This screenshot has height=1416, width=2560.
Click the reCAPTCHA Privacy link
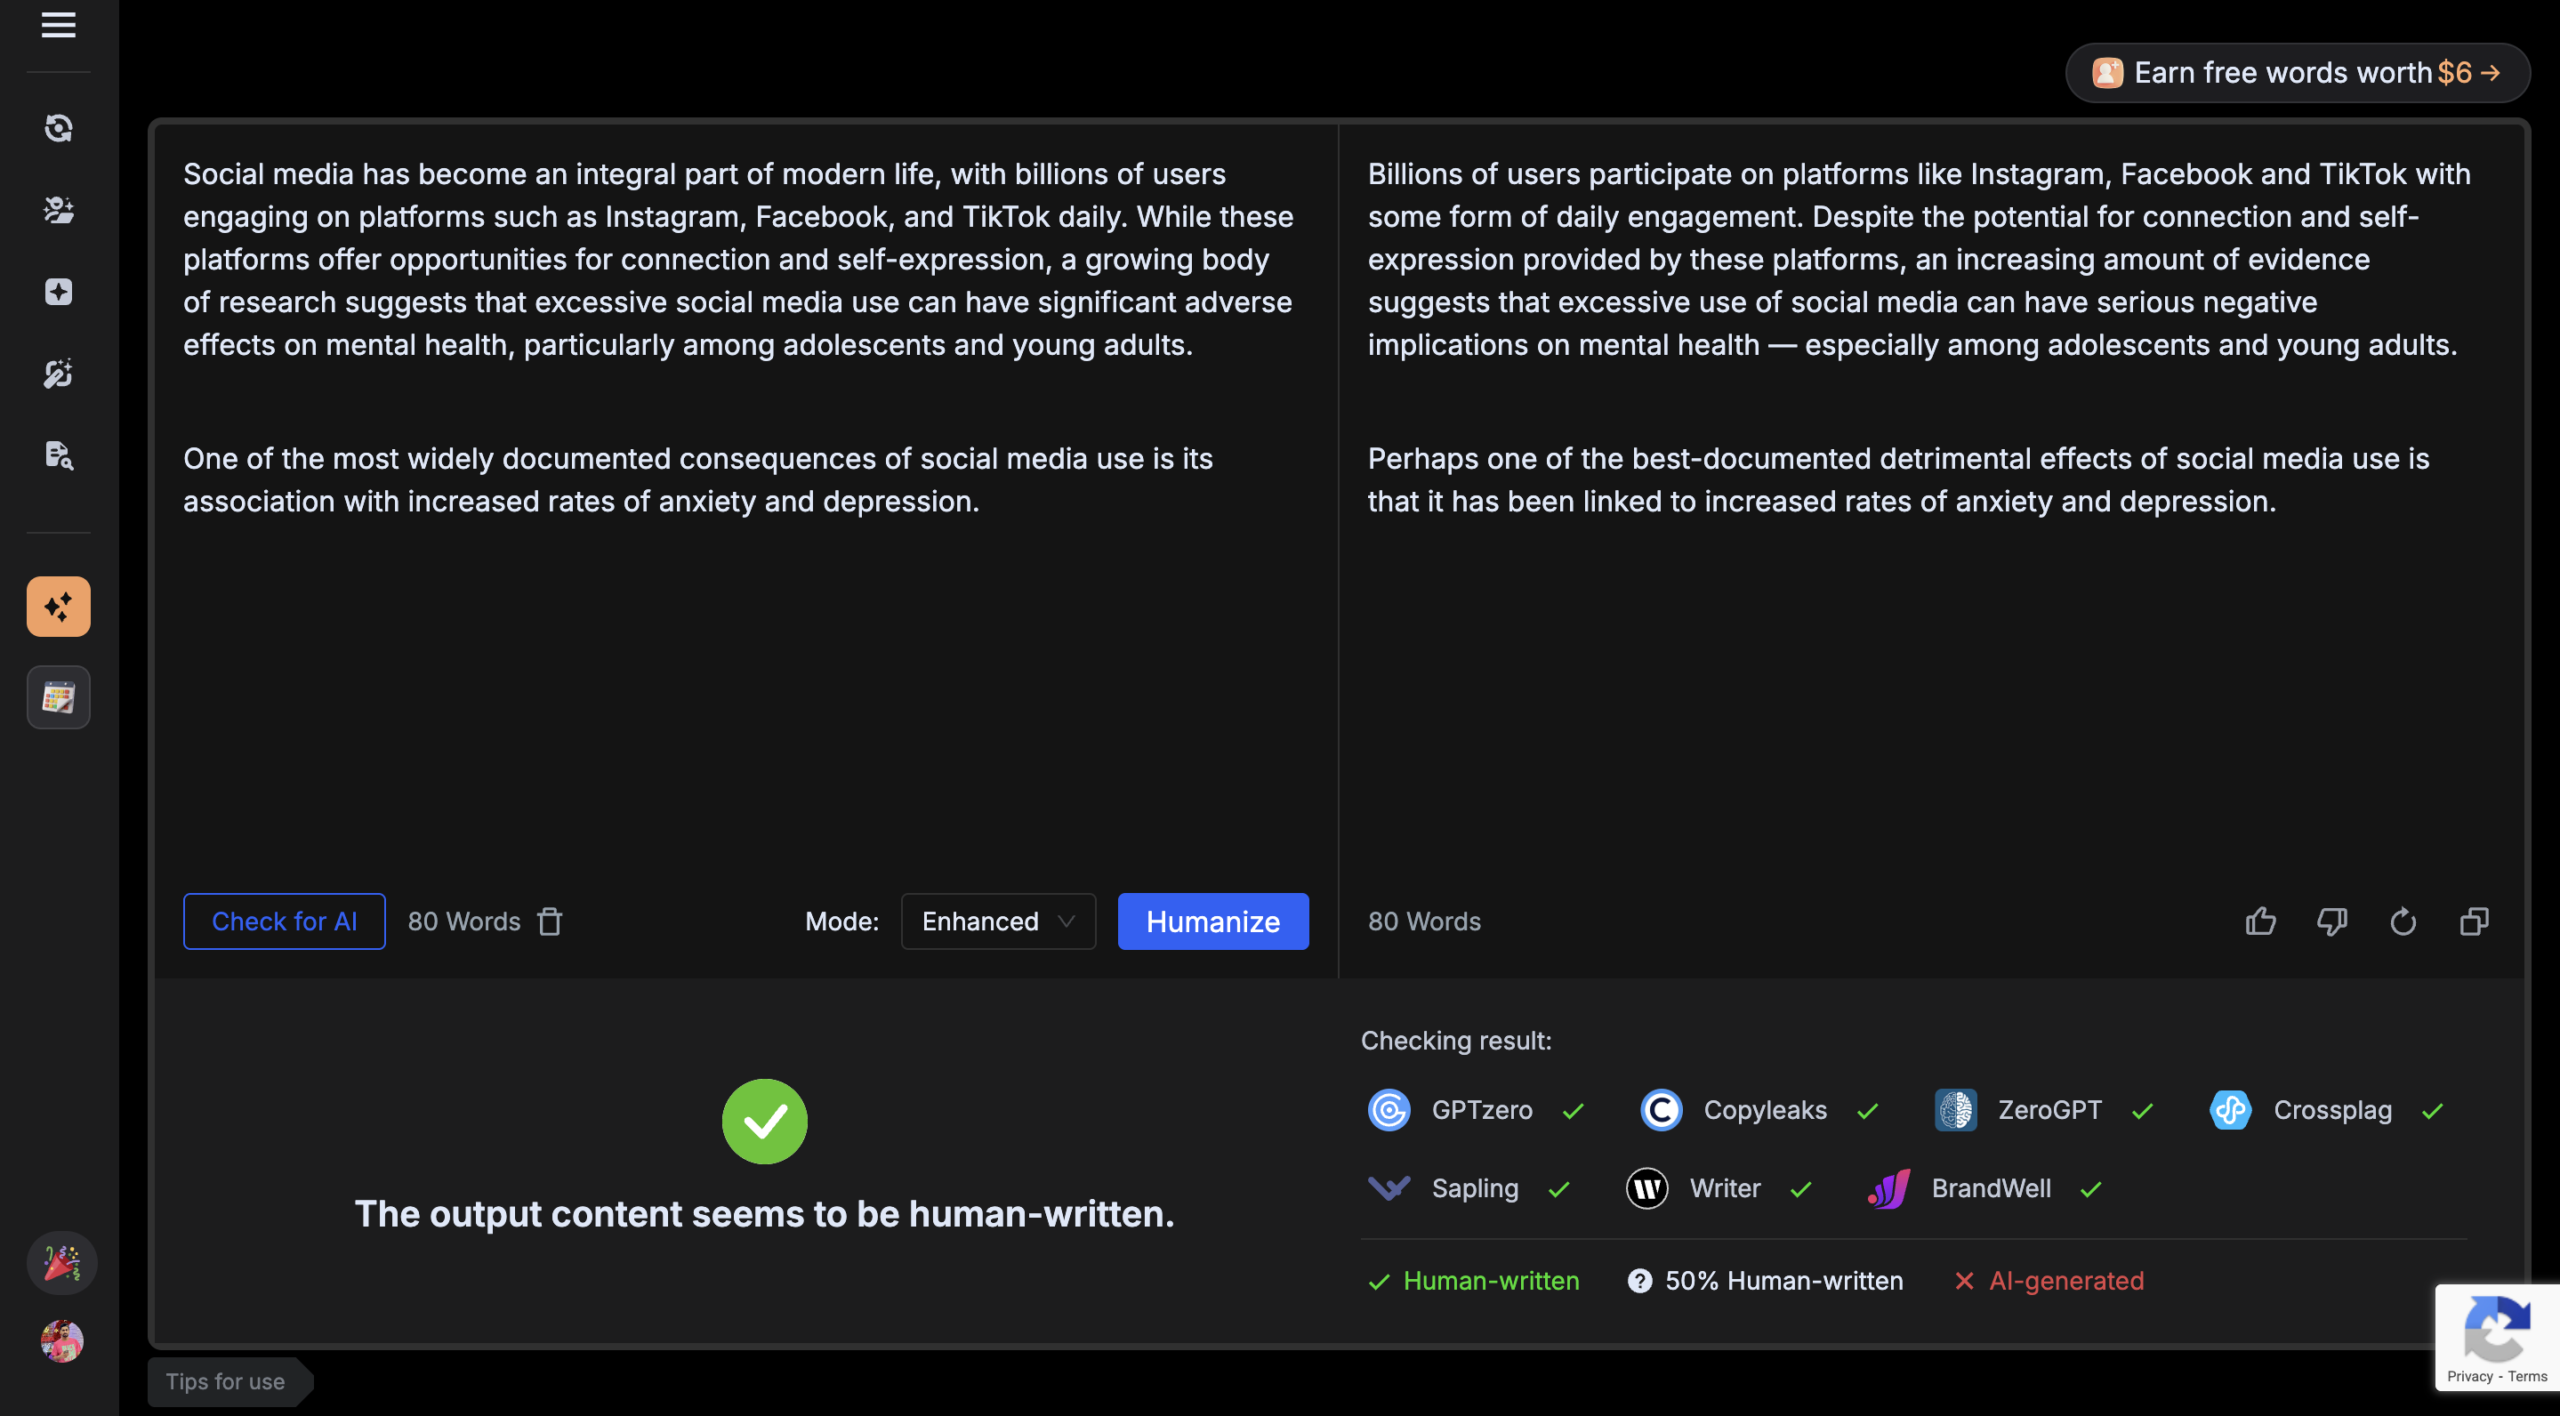(x=2469, y=1376)
